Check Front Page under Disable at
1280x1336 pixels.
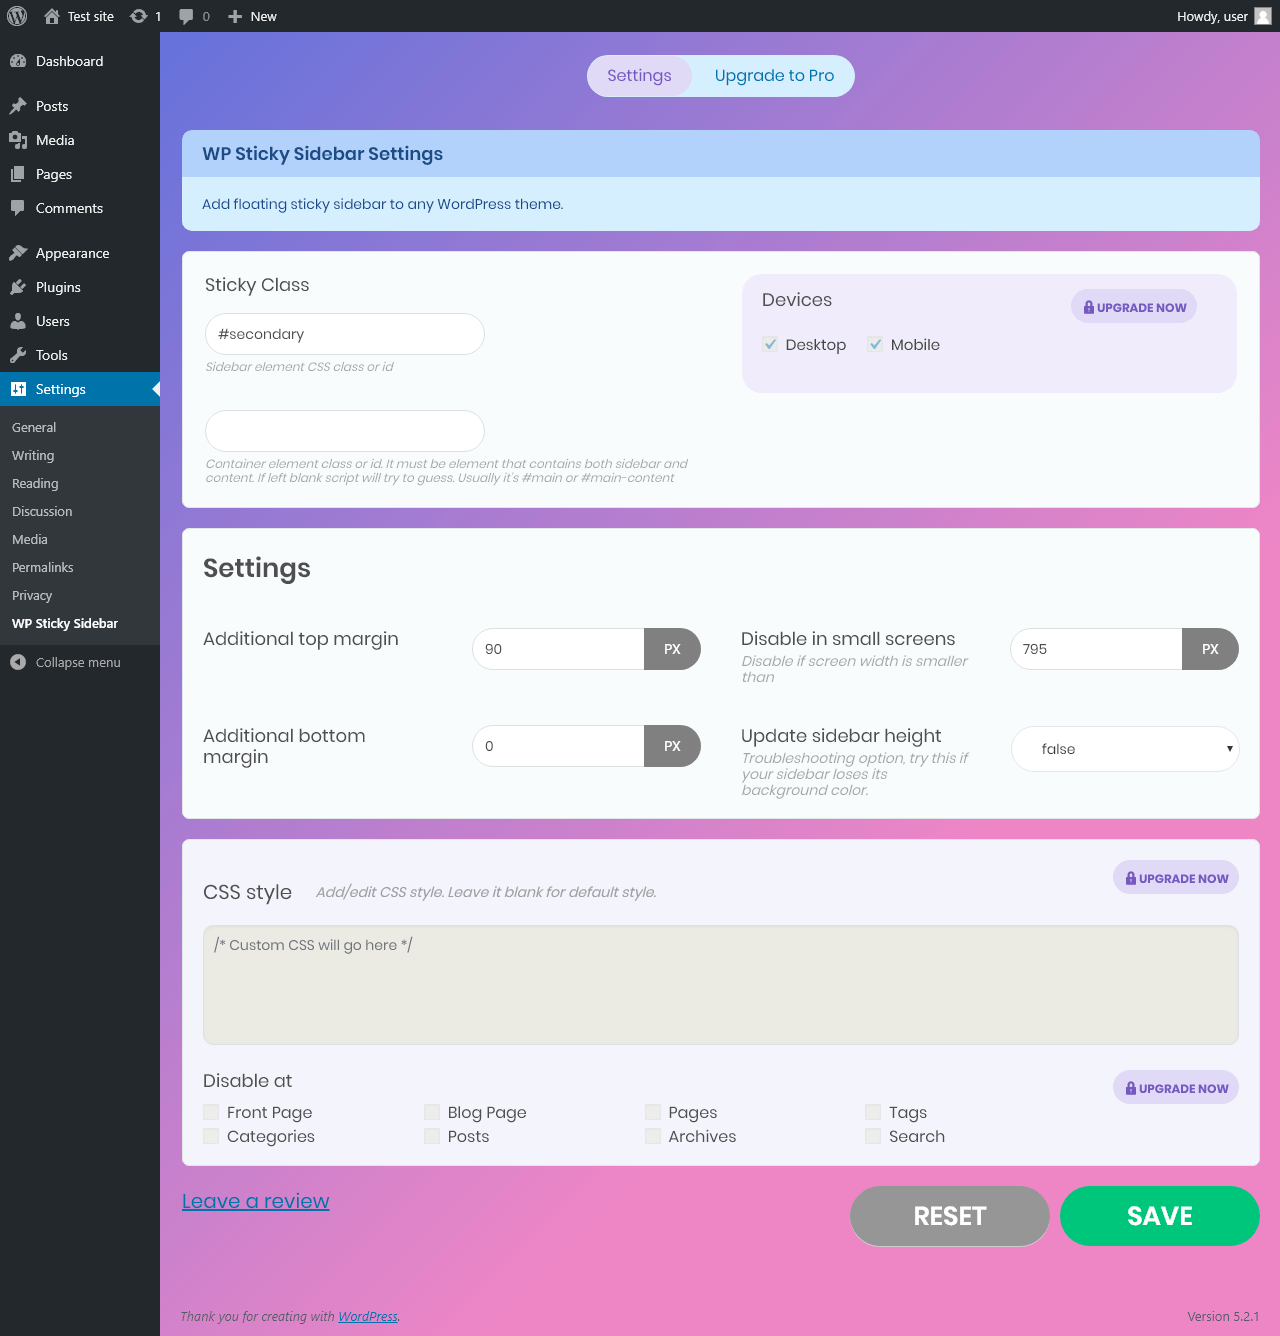(211, 1112)
